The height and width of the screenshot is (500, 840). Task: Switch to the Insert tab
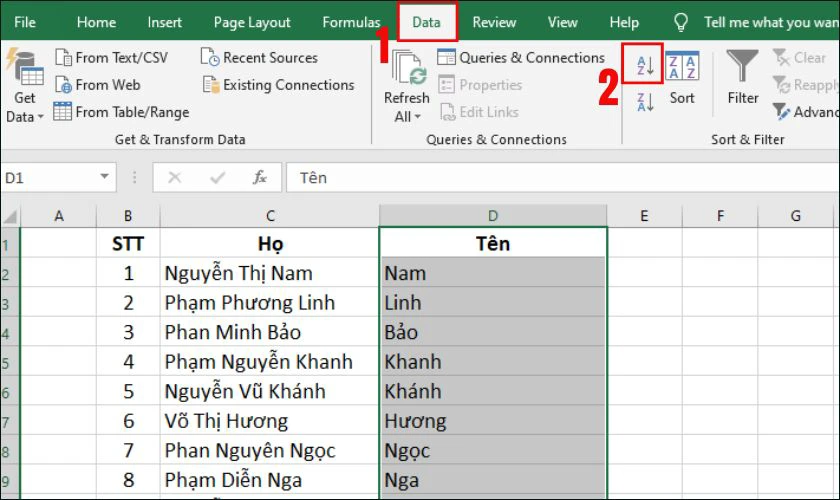(164, 23)
